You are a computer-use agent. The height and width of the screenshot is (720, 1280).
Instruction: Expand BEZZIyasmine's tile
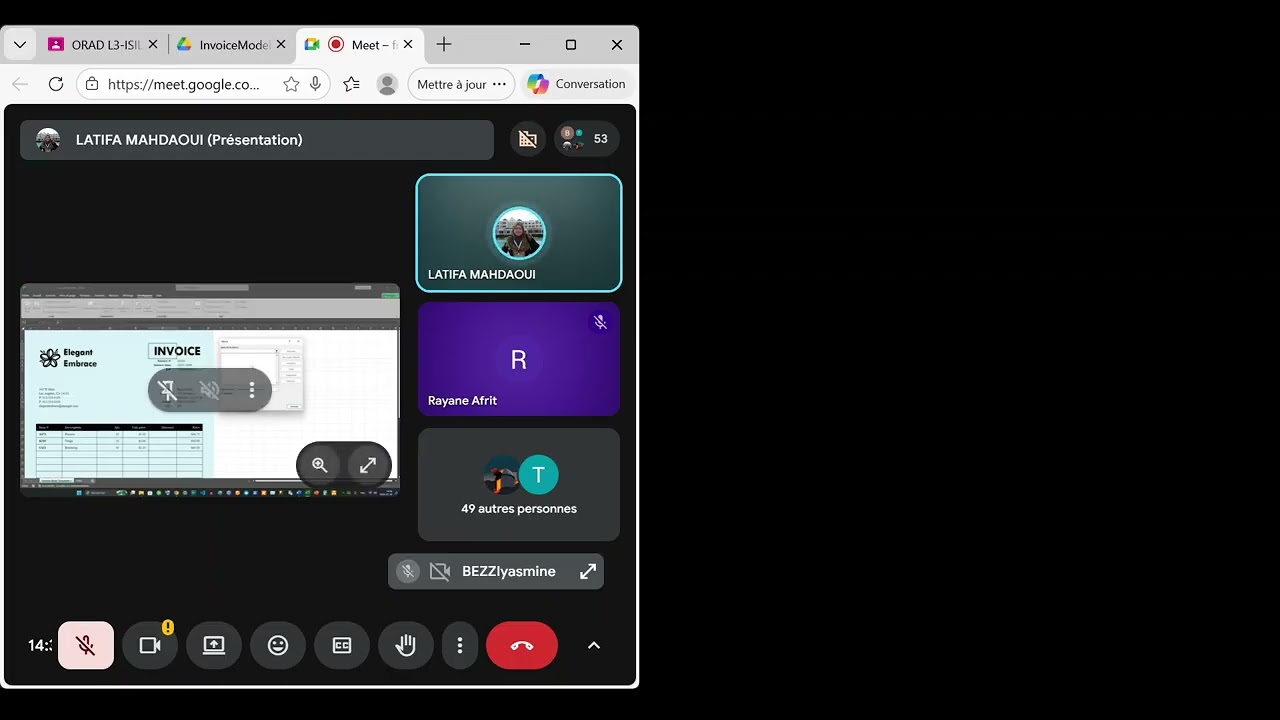[588, 572]
